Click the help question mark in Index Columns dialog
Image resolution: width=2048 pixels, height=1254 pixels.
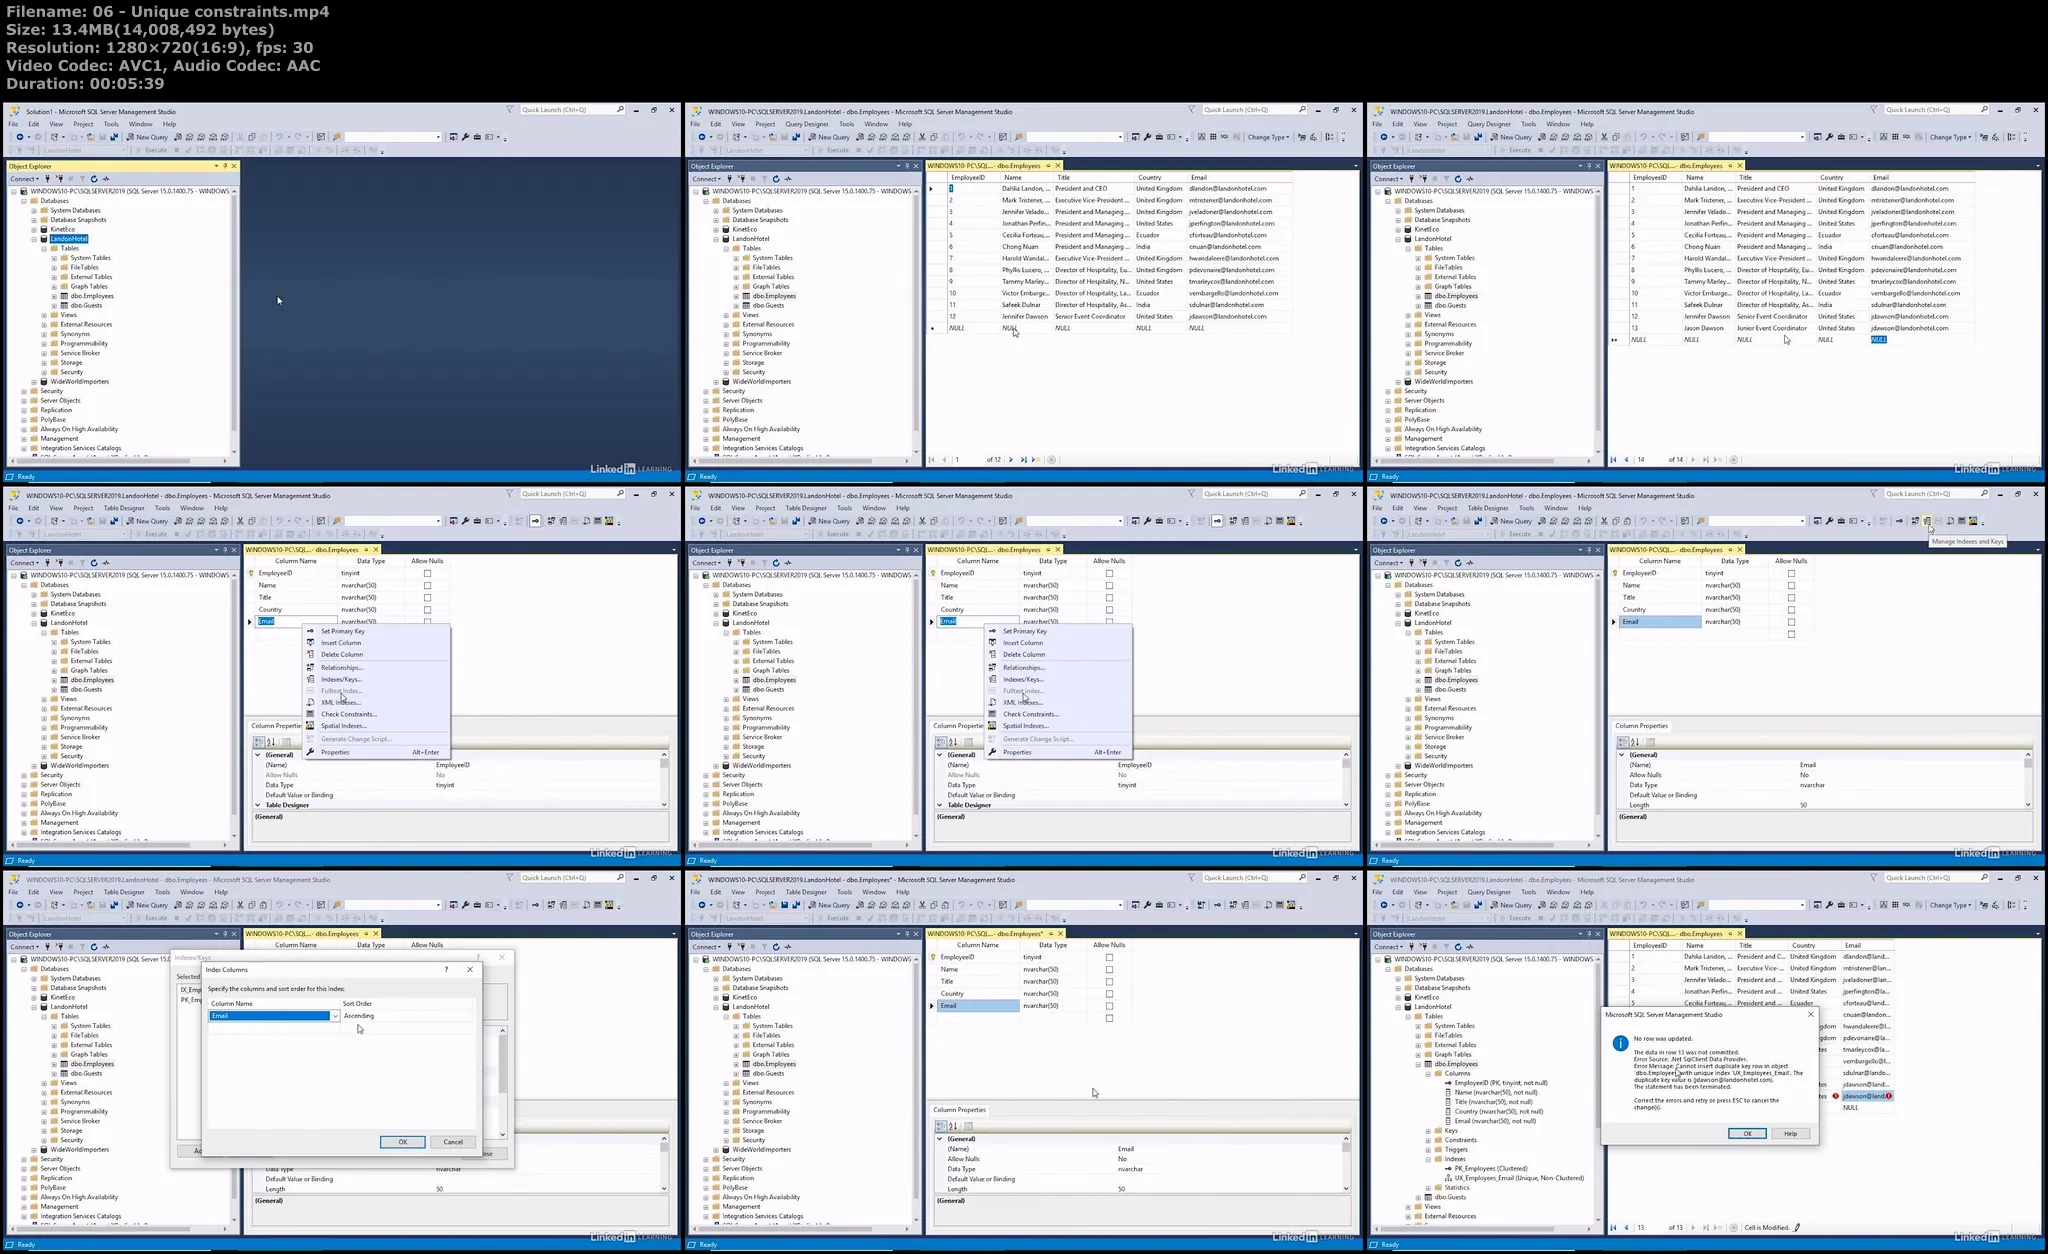pyautogui.click(x=446, y=969)
